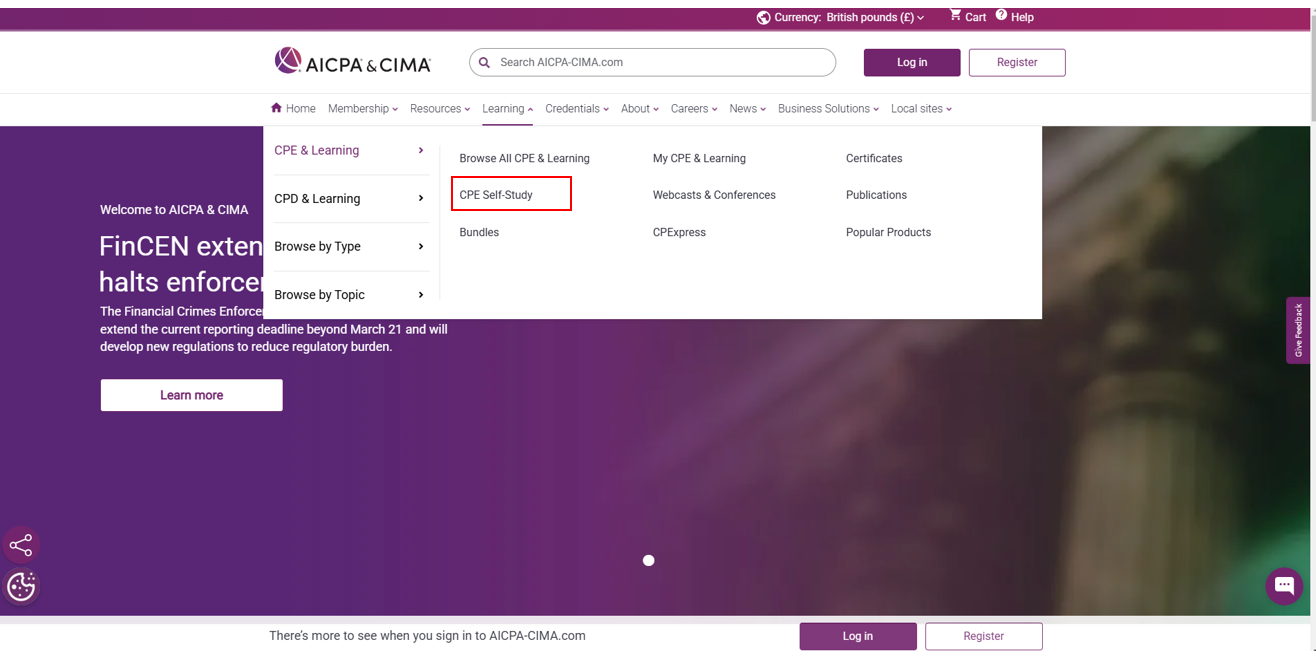Open the Give Feedback side tab

1298,330
